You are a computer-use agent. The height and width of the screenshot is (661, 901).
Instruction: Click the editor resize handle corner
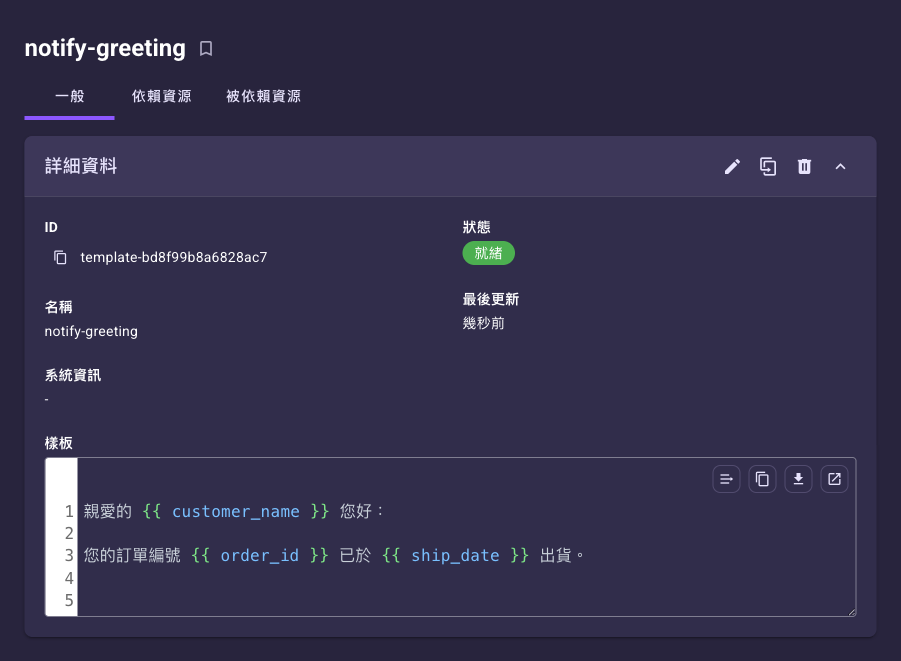point(852,612)
